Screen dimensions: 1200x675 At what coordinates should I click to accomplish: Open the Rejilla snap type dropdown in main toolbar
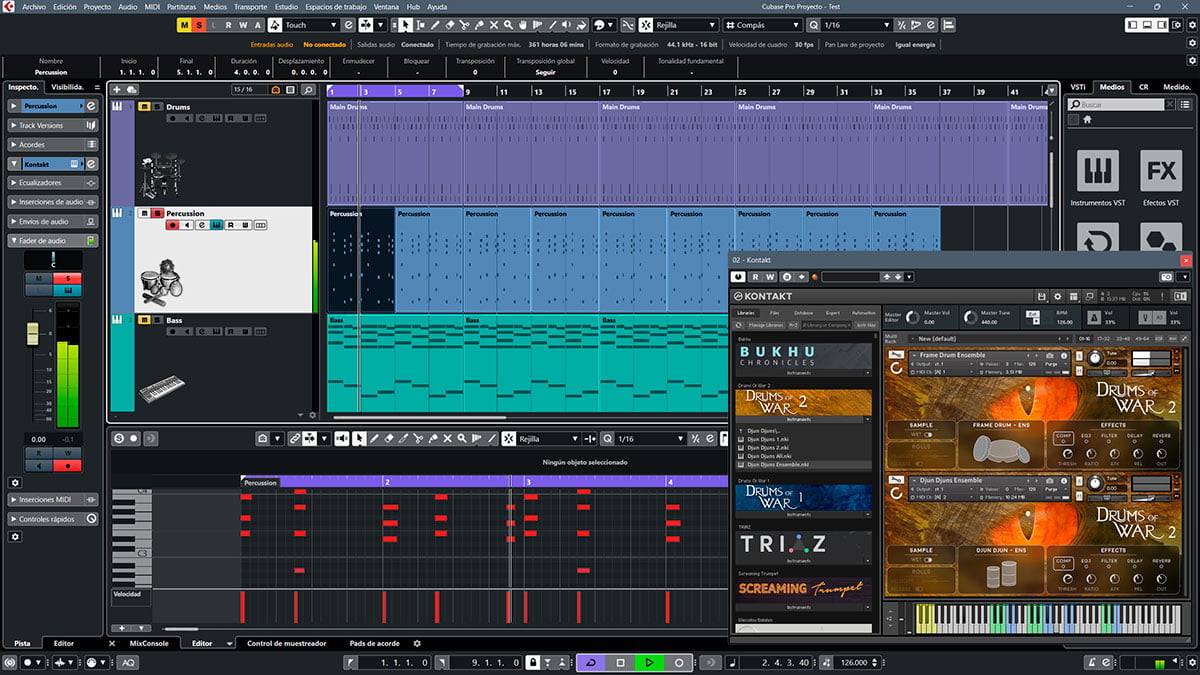tap(686, 25)
